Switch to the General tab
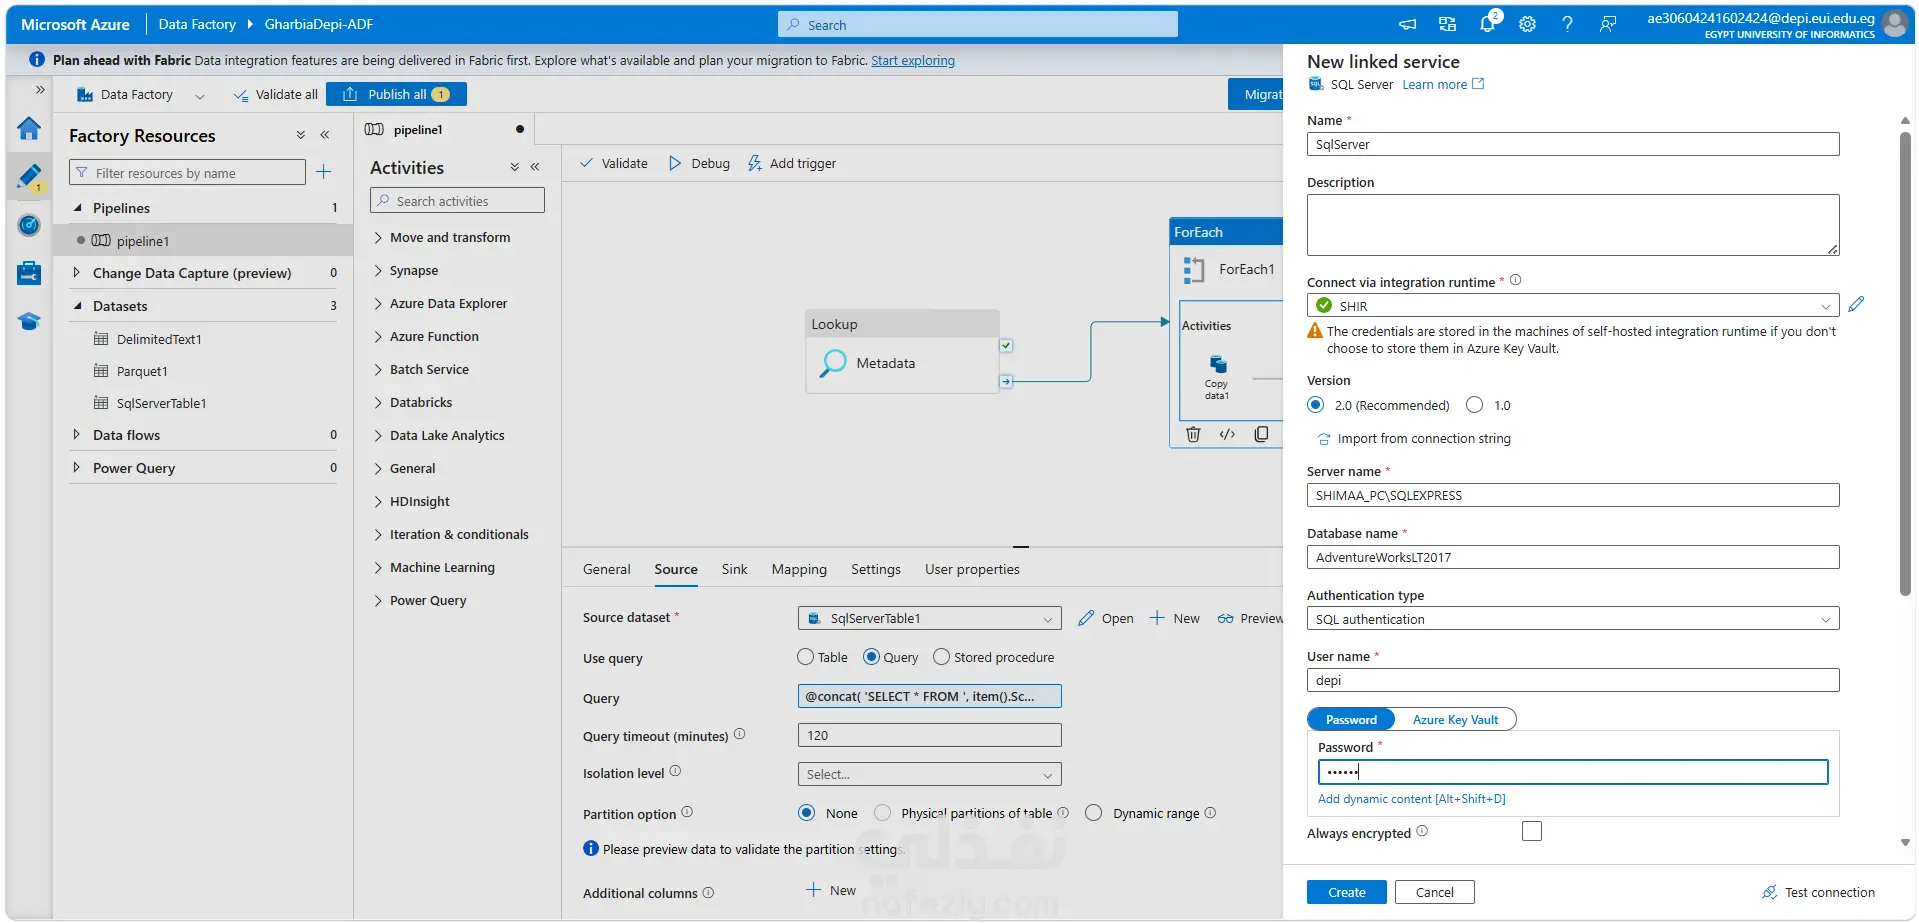This screenshot has height=923, width=1919. 607,569
